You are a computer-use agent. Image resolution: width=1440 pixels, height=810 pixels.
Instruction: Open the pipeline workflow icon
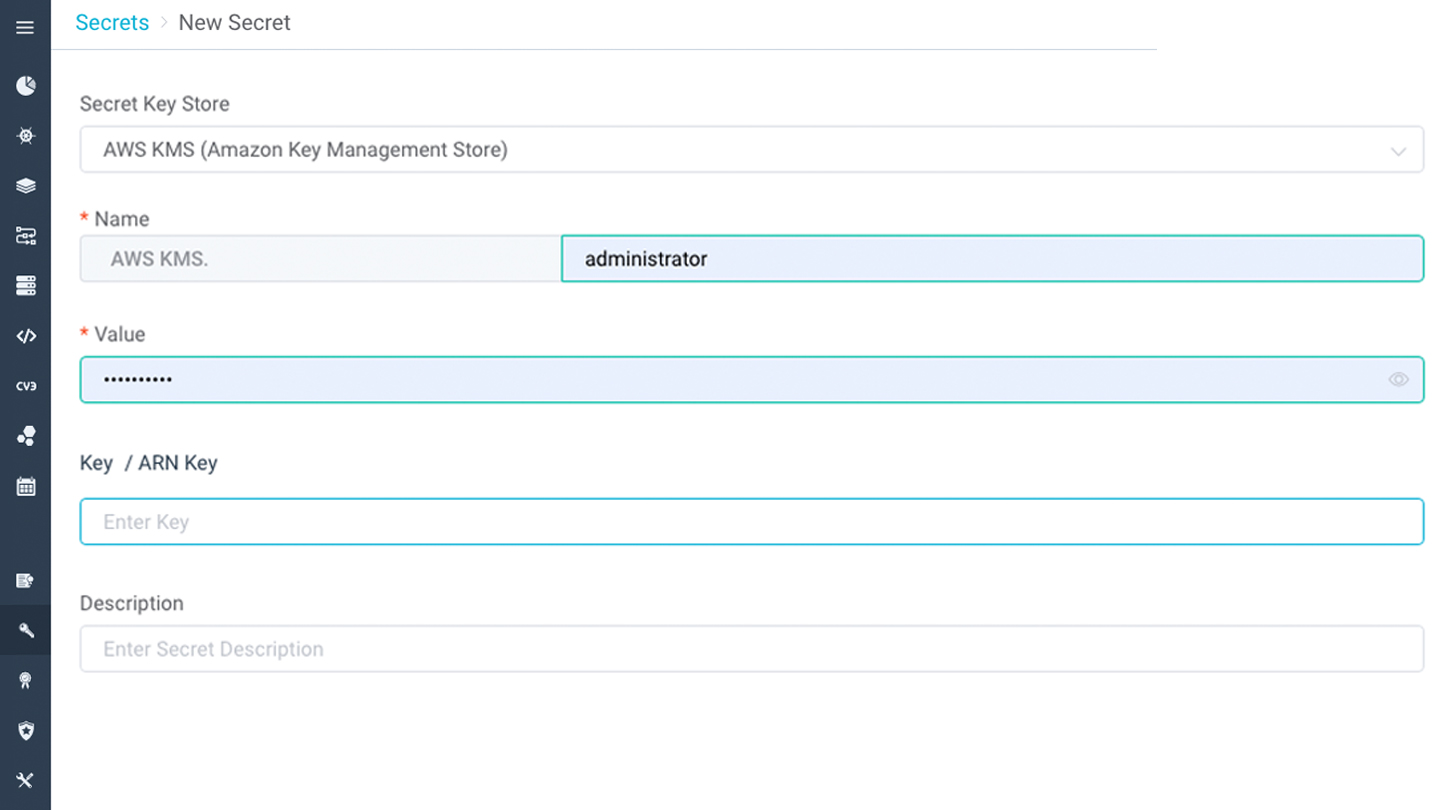click(x=25, y=236)
